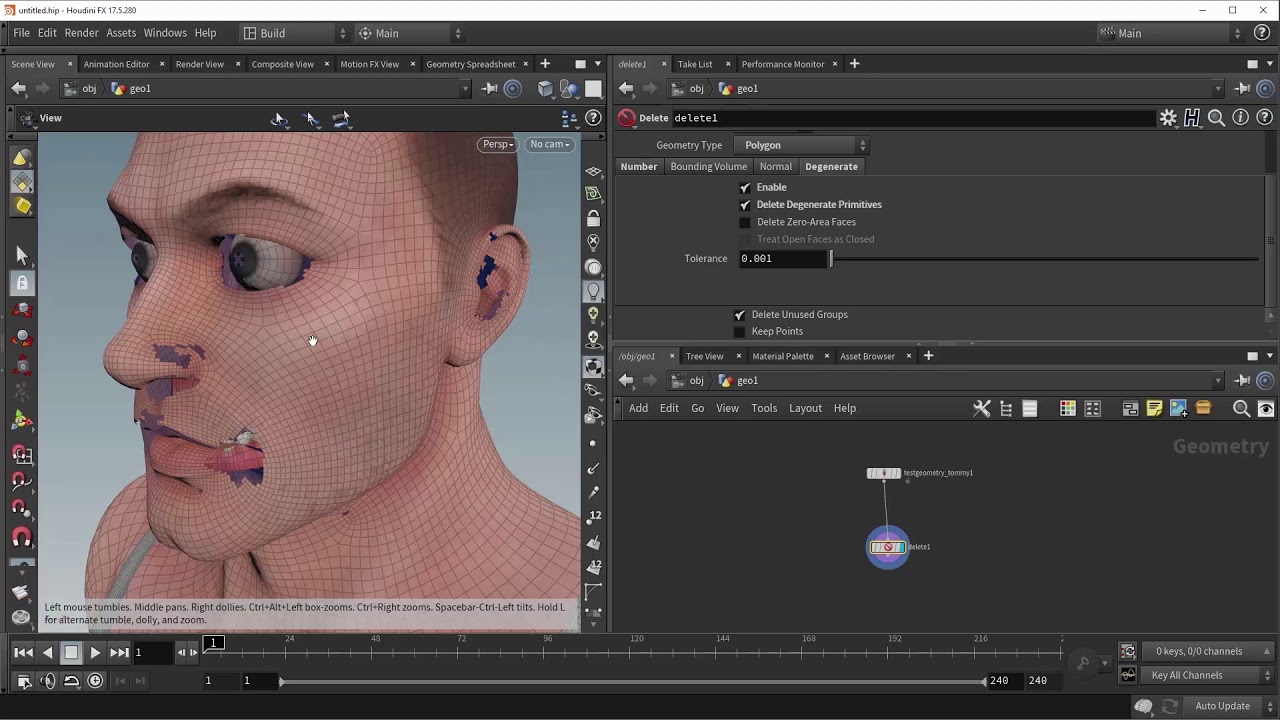Open the Windows menu
Screen dimensions: 1280x720
pyautogui.click(x=165, y=33)
